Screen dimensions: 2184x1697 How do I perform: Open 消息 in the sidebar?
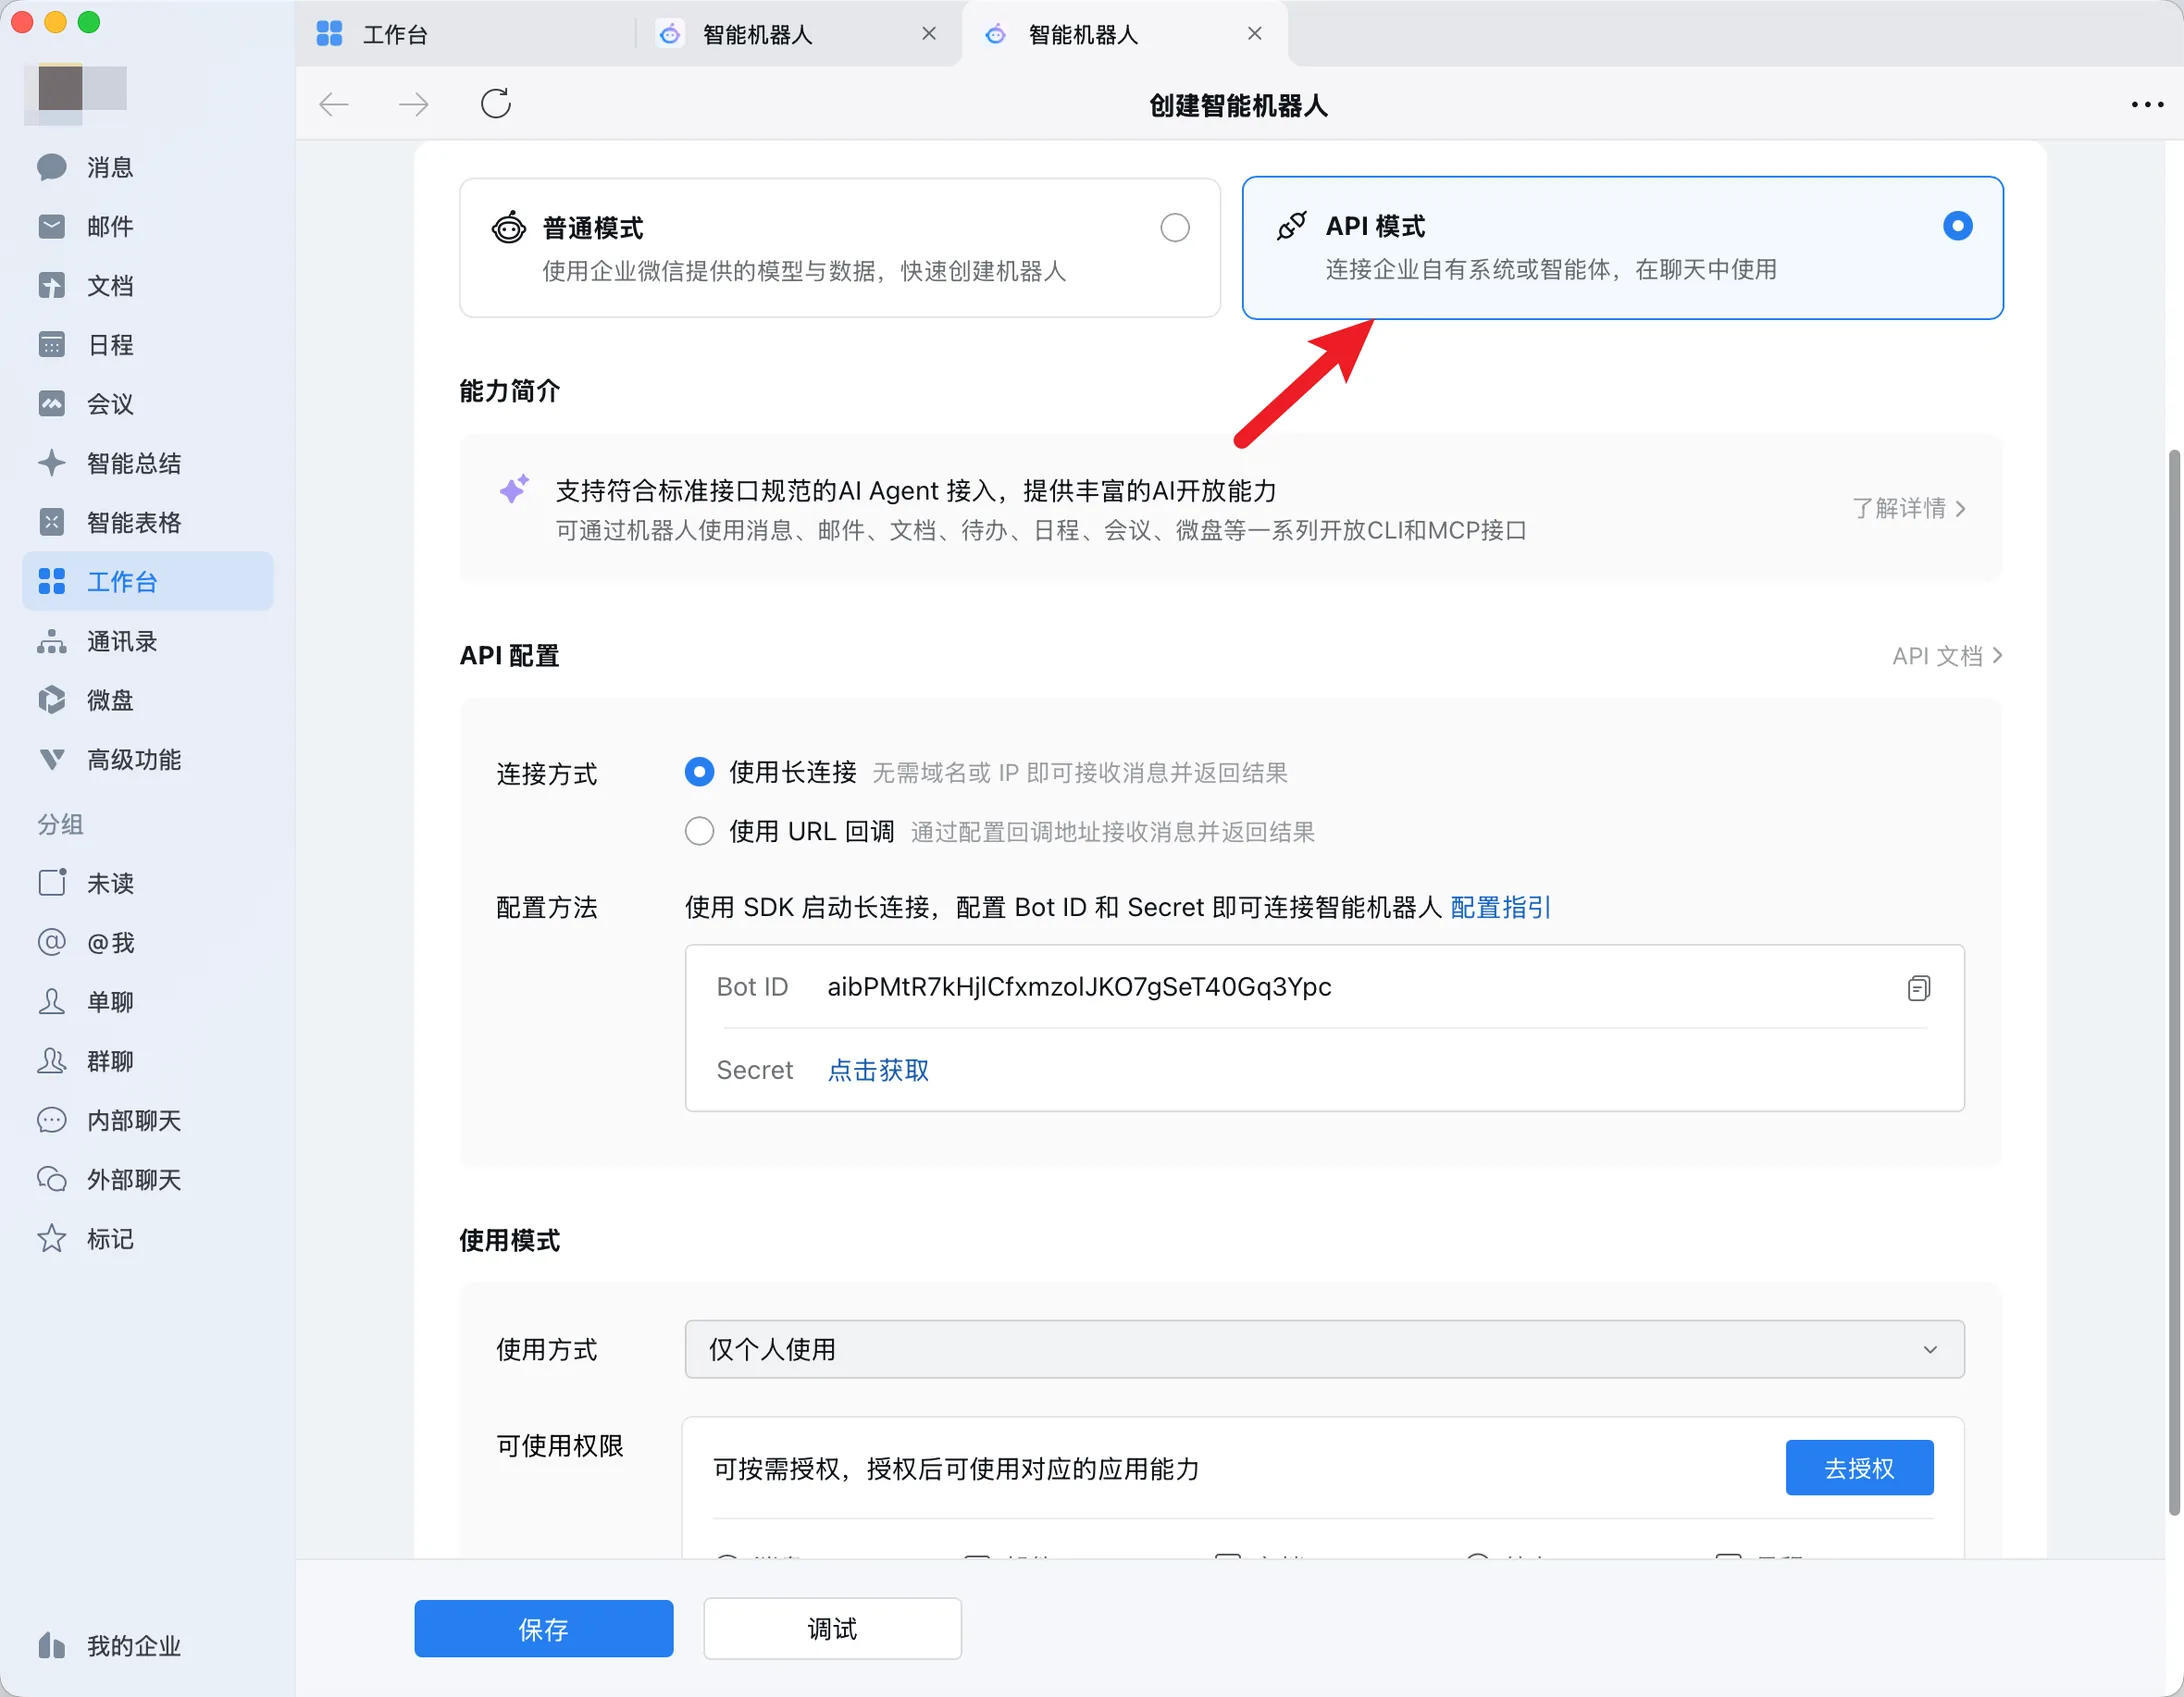[147, 167]
